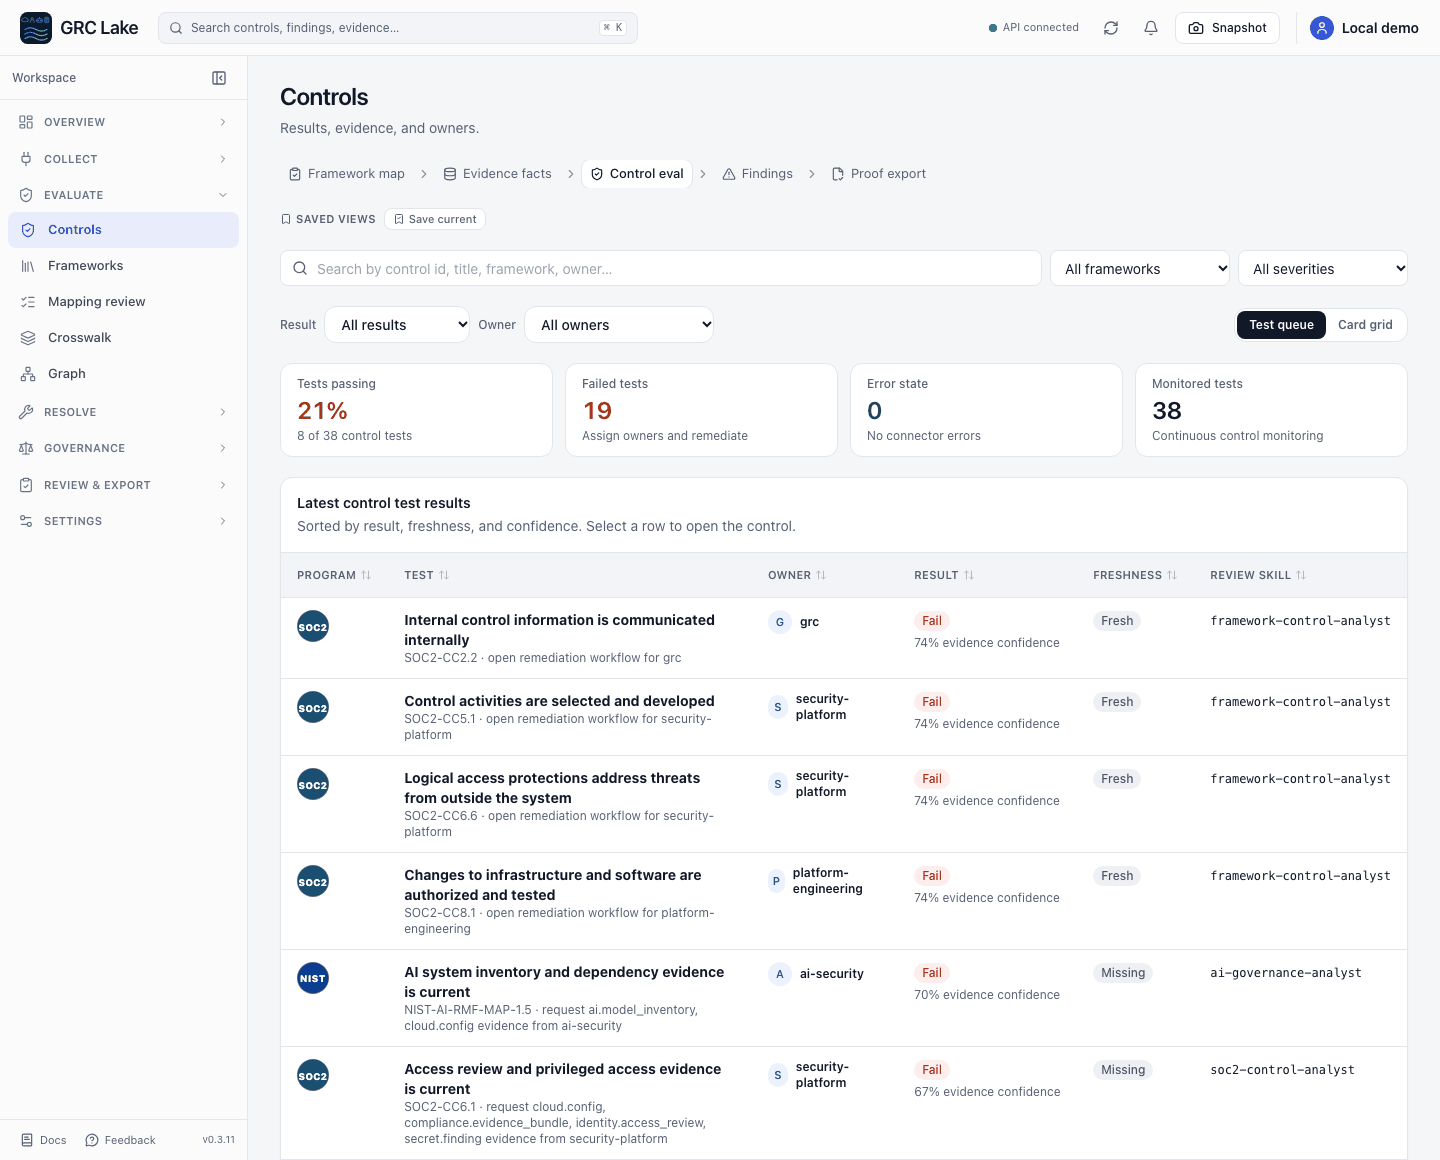Open Frameworks in sidebar
The width and height of the screenshot is (1440, 1160).
123,265
